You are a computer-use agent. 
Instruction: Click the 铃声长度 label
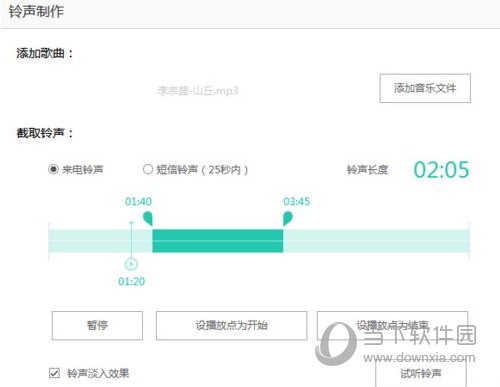(x=367, y=170)
